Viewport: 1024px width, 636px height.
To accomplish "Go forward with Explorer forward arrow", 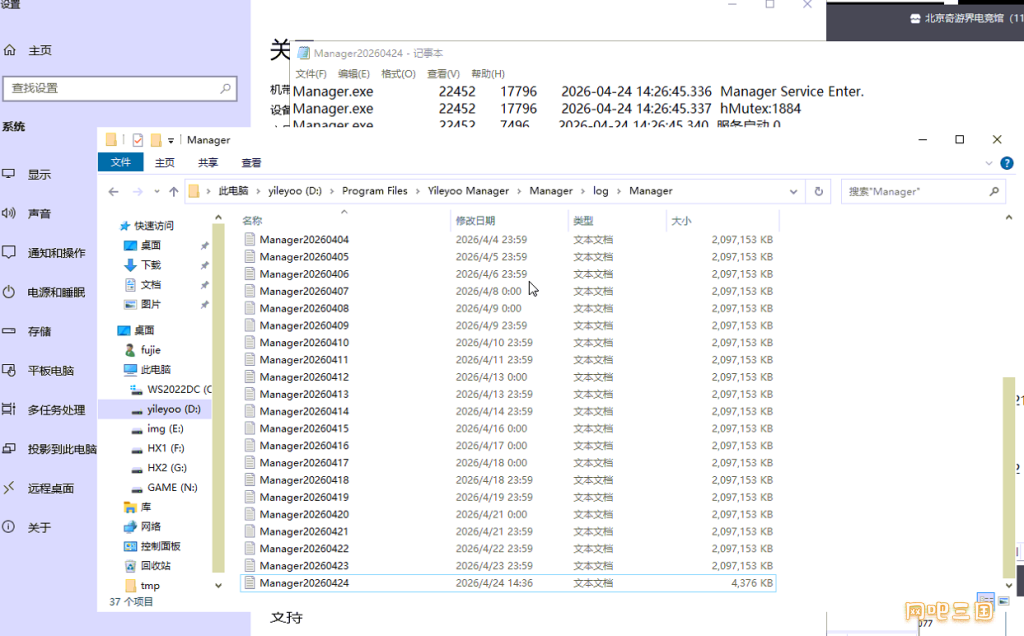I will [137, 191].
